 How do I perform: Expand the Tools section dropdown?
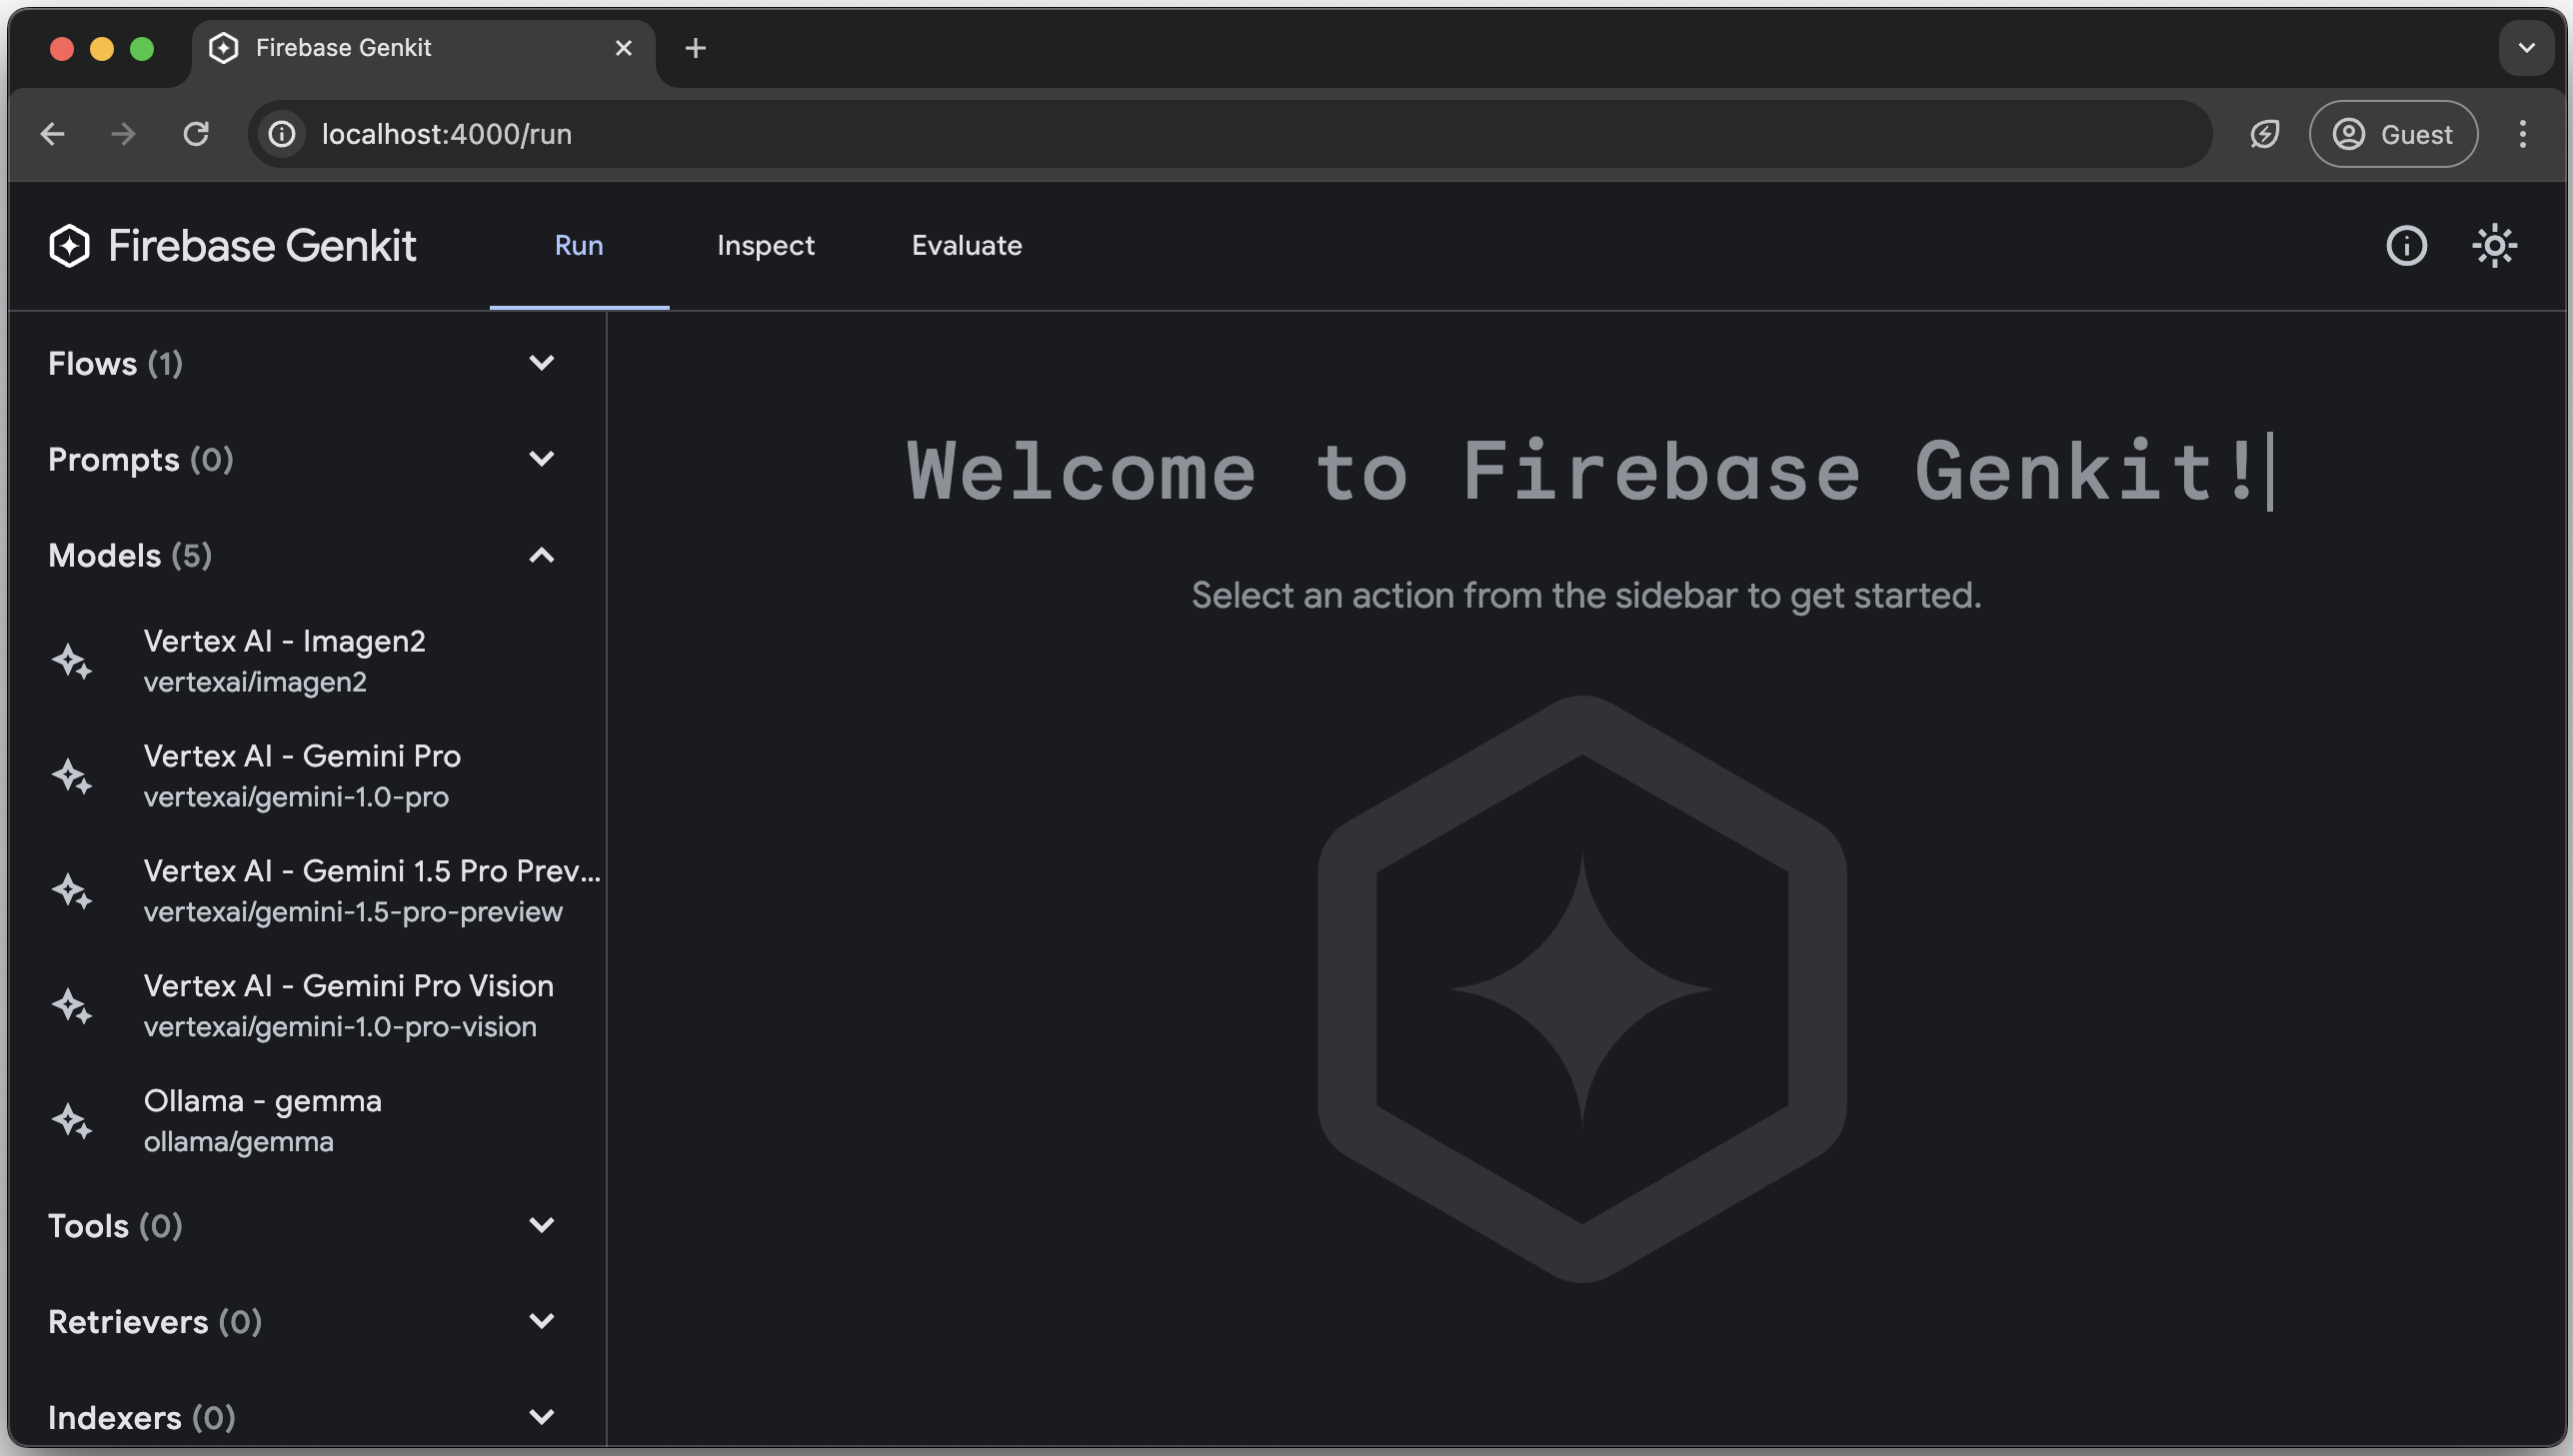[541, 1224]
